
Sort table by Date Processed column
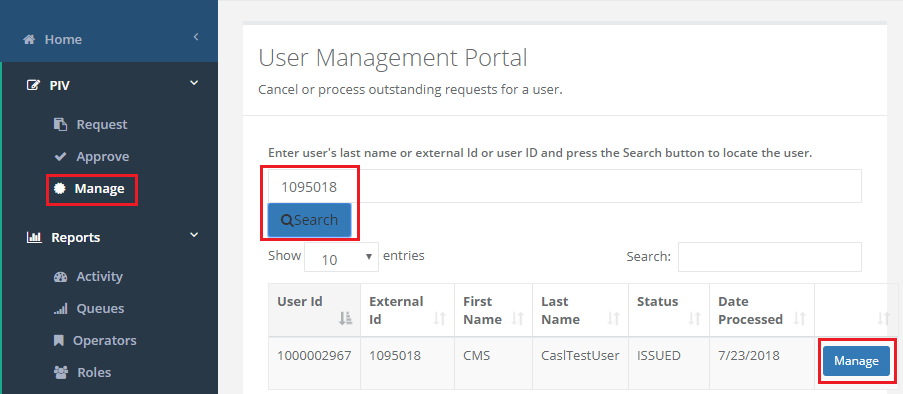tap(762, 310)
